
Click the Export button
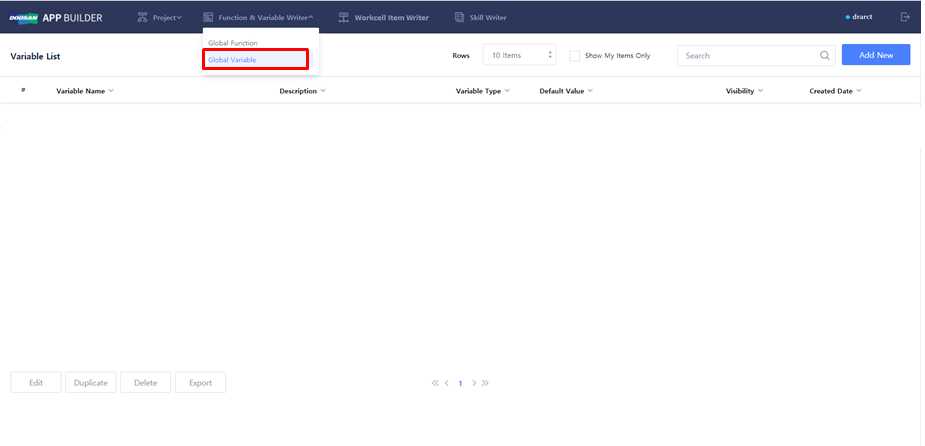click(x=200, y=383)
